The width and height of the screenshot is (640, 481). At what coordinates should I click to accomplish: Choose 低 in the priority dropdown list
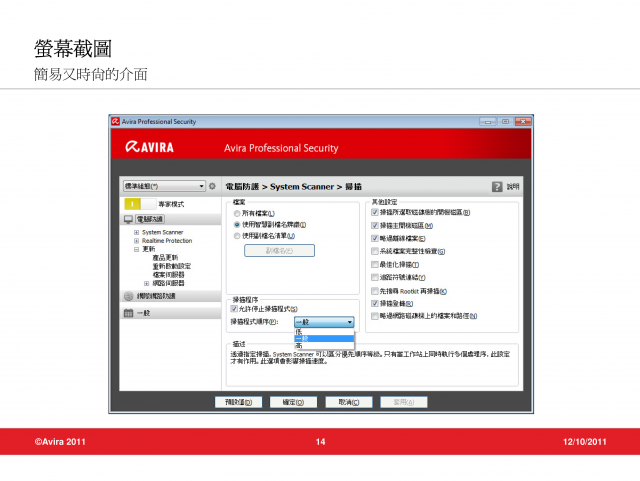coord(324,332)
